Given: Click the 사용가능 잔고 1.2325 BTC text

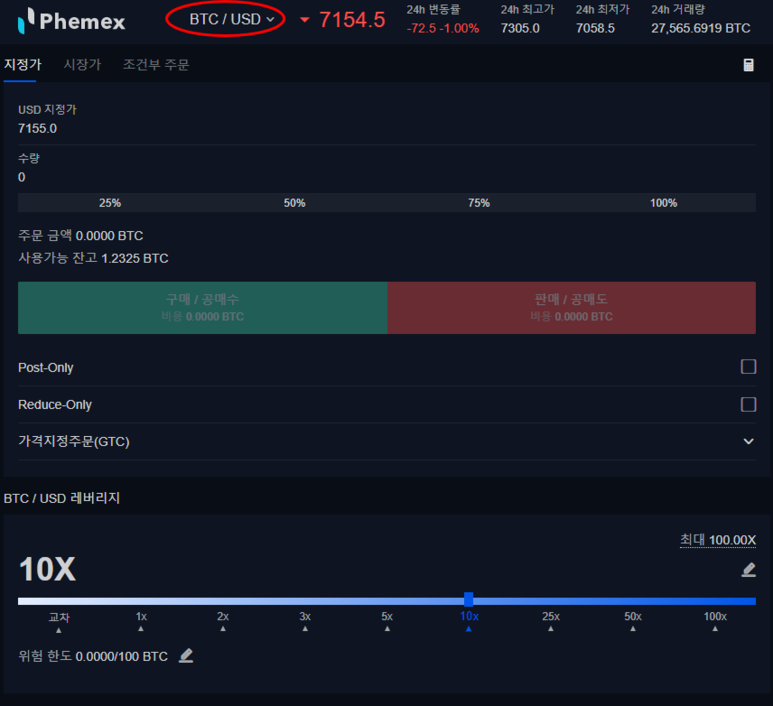Looking at the screenshot, I should pos(93,258).
